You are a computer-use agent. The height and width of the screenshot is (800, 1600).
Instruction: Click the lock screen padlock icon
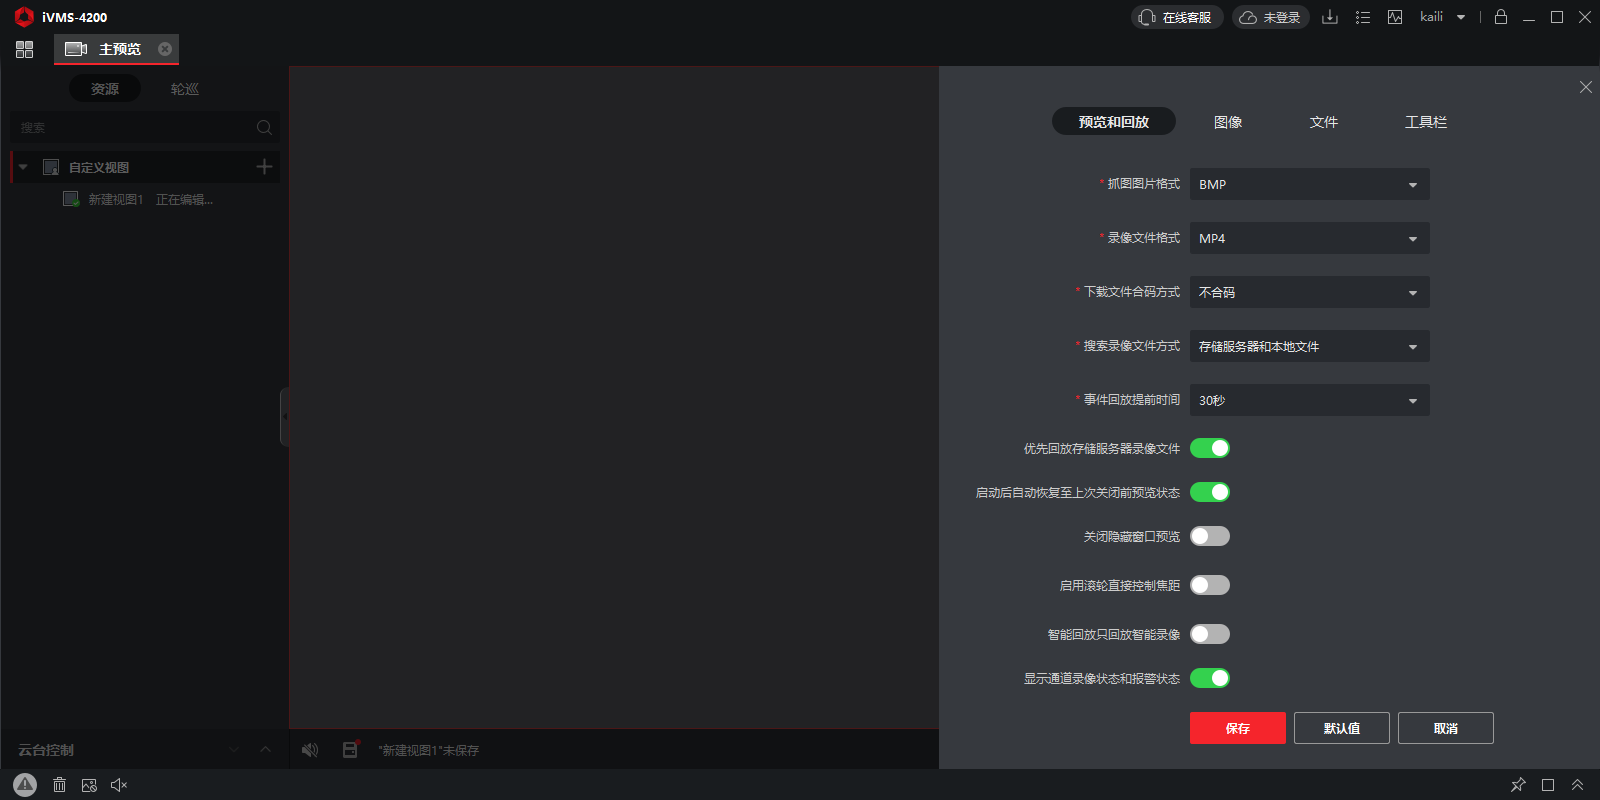(1500, 17)
